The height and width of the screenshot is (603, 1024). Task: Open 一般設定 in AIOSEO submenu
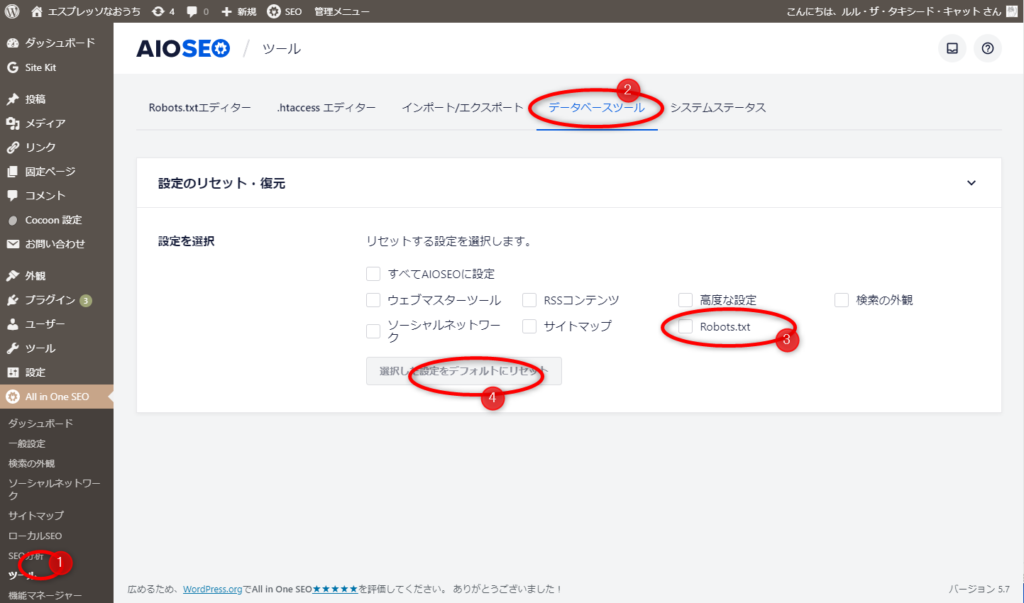27,444
